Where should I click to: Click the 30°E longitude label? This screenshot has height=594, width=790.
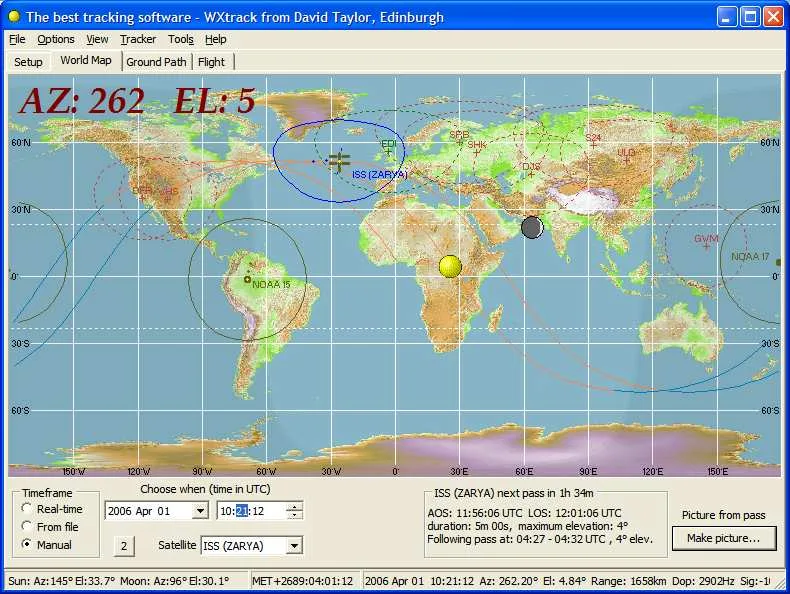point(459,472)
